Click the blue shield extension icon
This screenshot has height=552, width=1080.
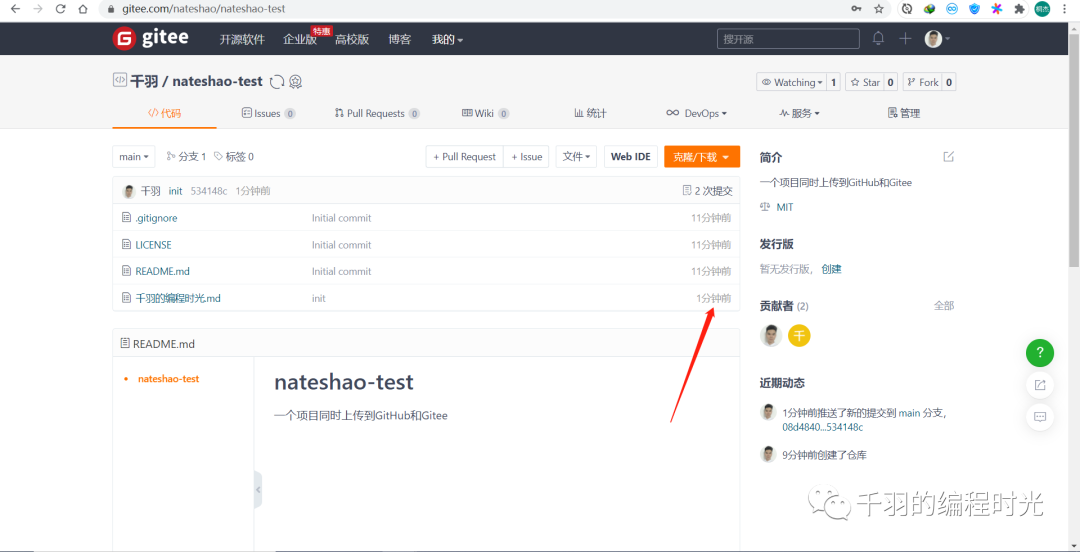(x=974, y=9)
